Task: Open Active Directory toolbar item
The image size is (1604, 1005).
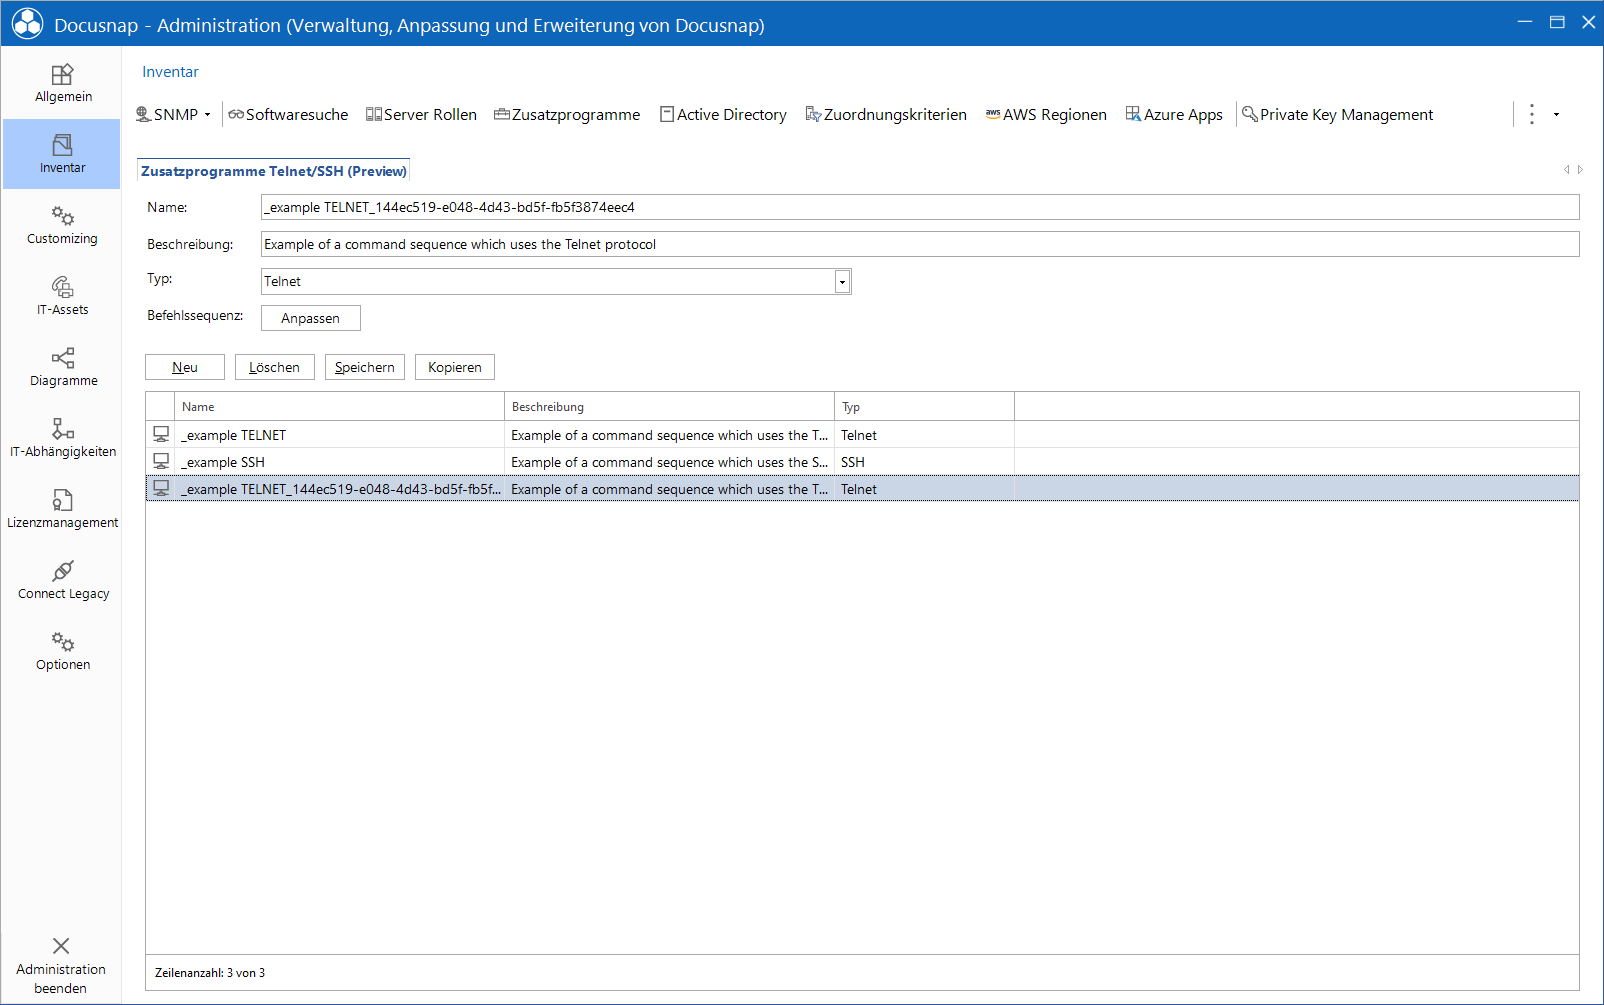Action: click(723, 115)
